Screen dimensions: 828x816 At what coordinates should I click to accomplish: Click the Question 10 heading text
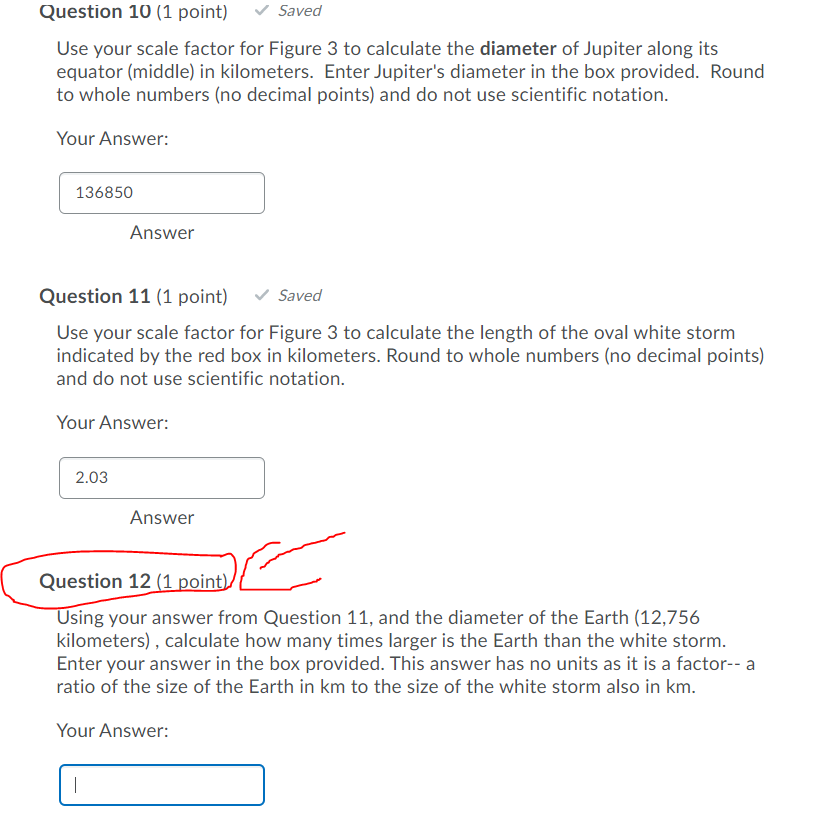click(94, 11)
